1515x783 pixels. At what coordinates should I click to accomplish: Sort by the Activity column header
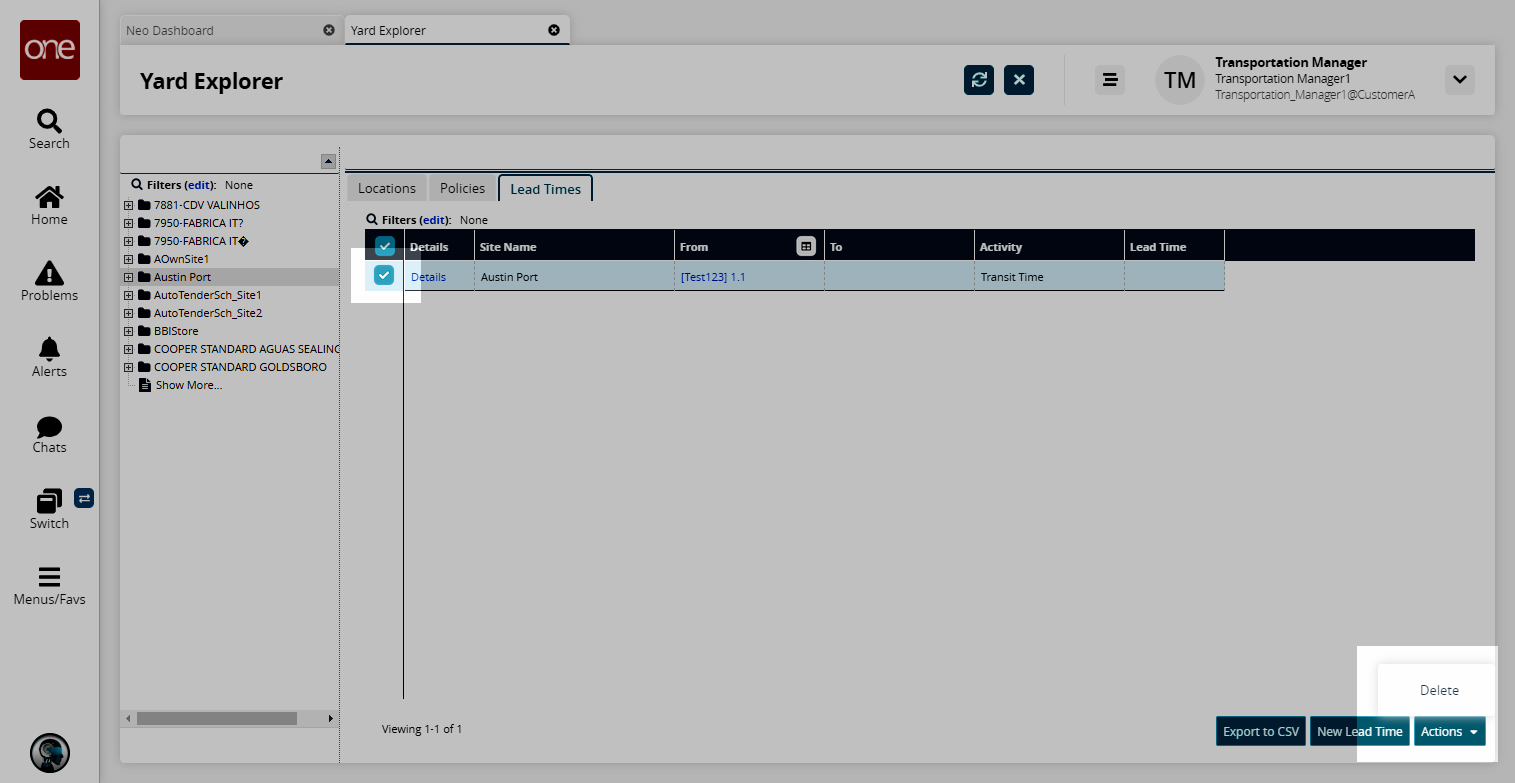pos(1049,246)
